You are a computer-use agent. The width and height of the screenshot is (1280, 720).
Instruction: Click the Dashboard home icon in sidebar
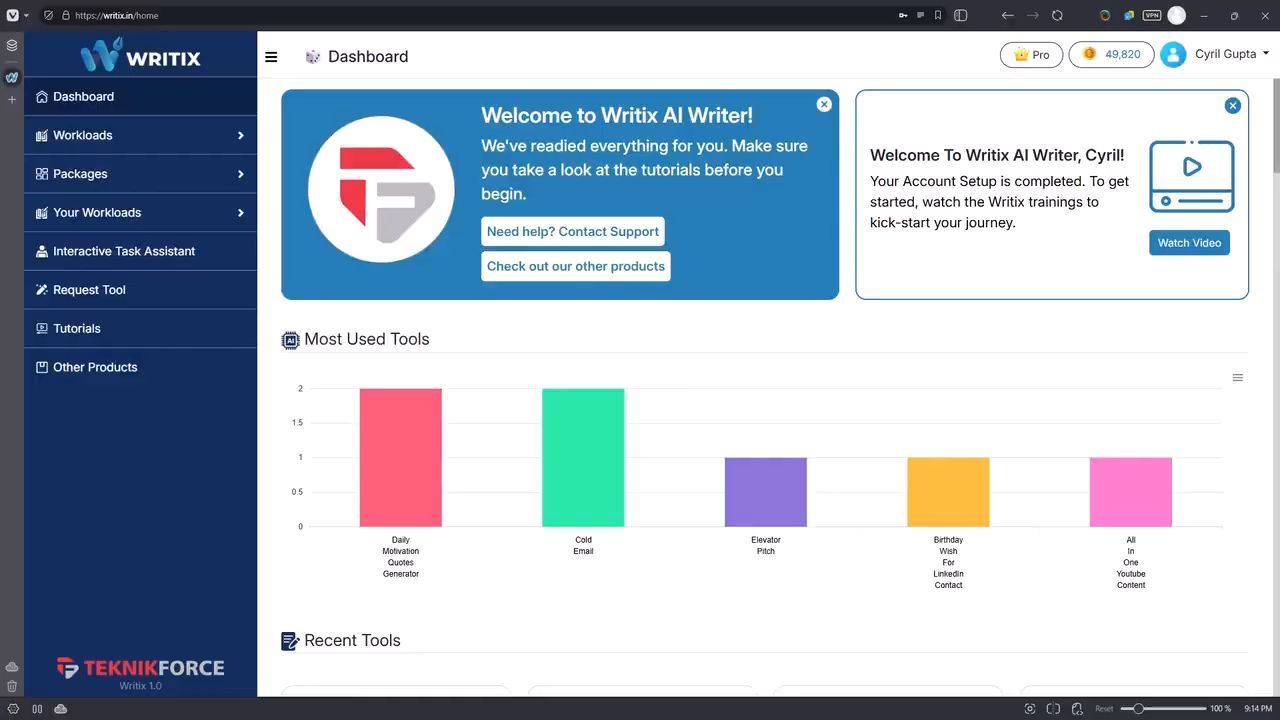click(x=42, y=97)
